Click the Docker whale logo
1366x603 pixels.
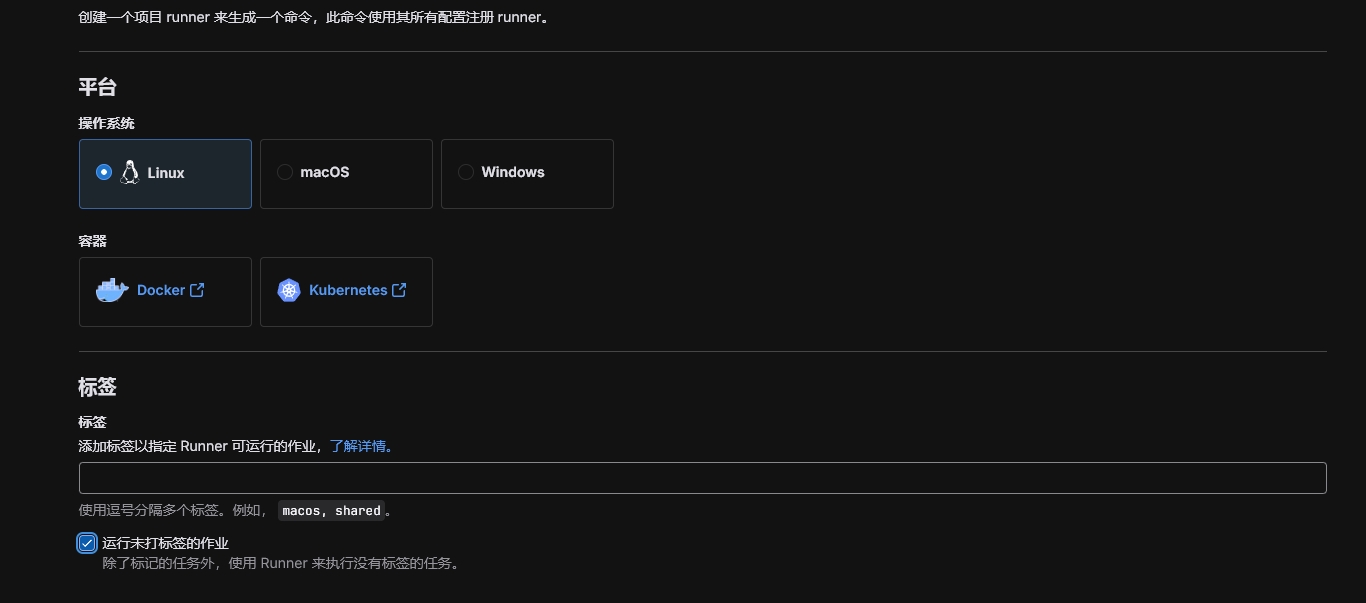(112, 290)
